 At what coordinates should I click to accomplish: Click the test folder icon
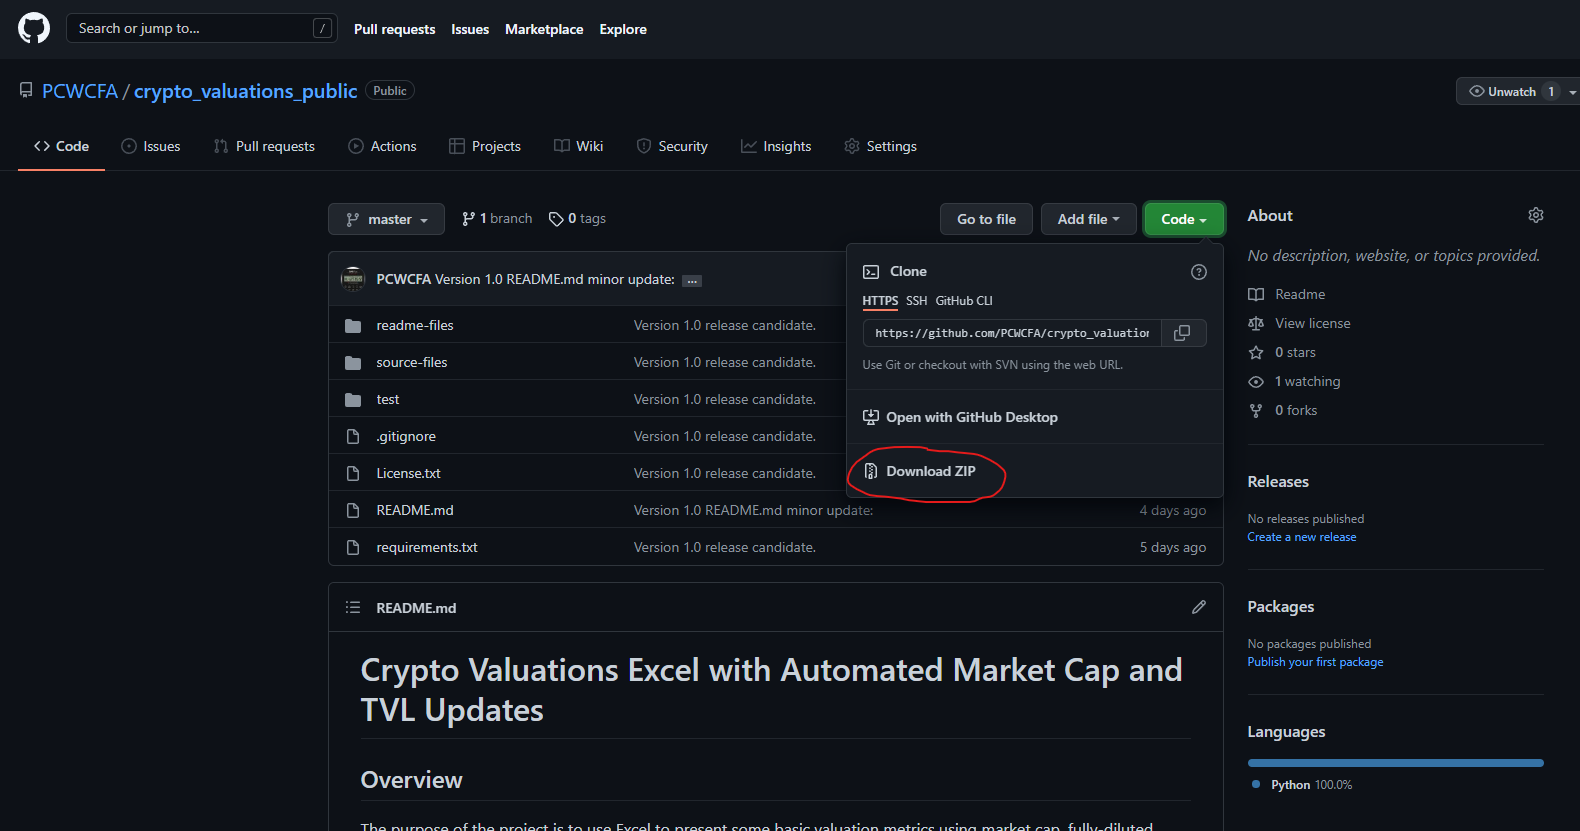click(353, 400)
